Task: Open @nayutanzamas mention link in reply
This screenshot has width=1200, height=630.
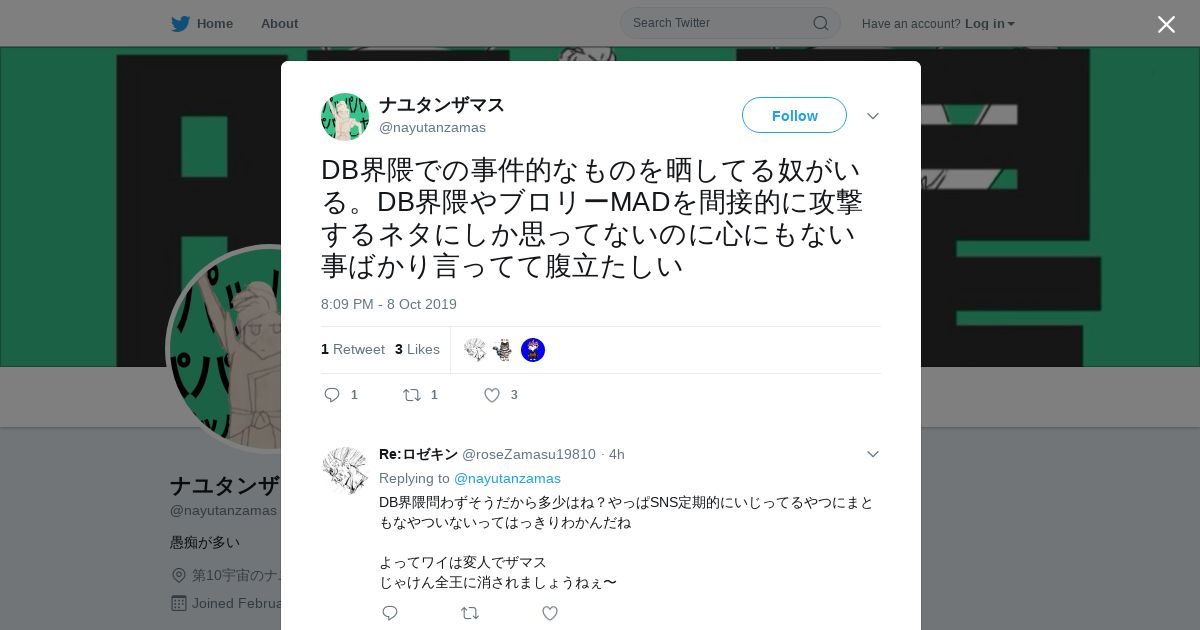Action: pos(507,478)
